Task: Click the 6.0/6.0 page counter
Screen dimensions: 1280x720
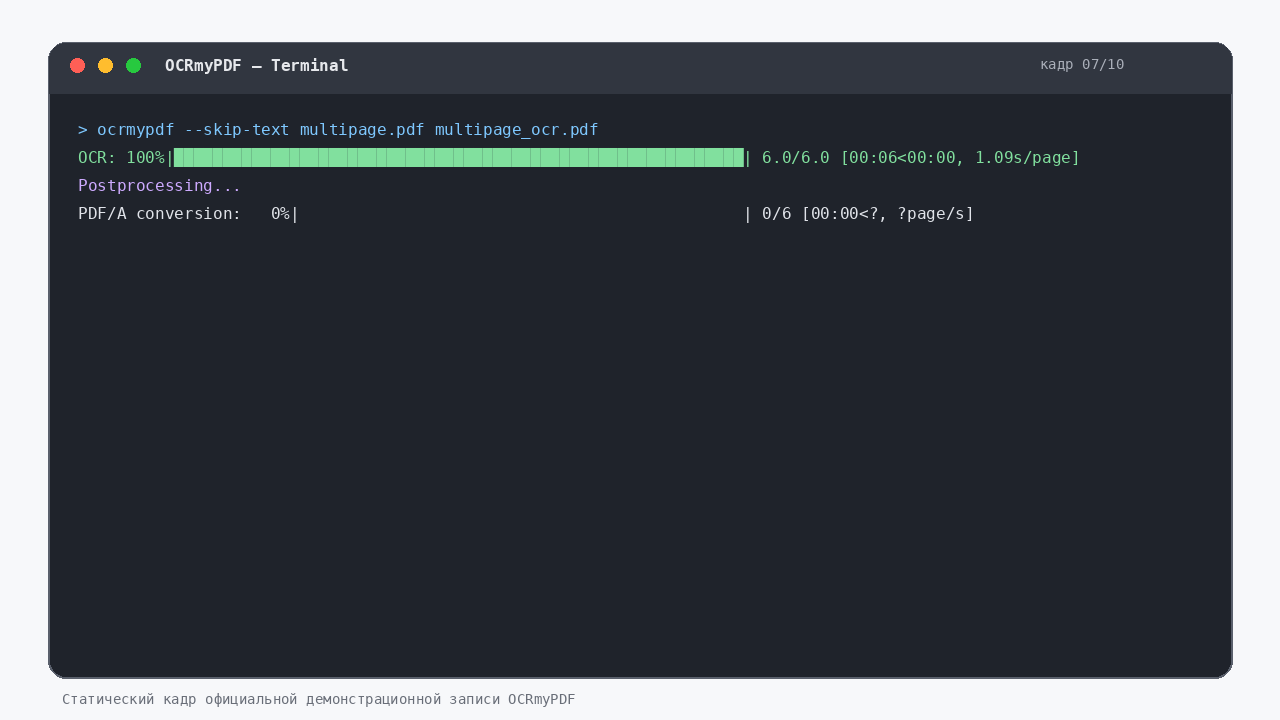Action: (796, 158)
